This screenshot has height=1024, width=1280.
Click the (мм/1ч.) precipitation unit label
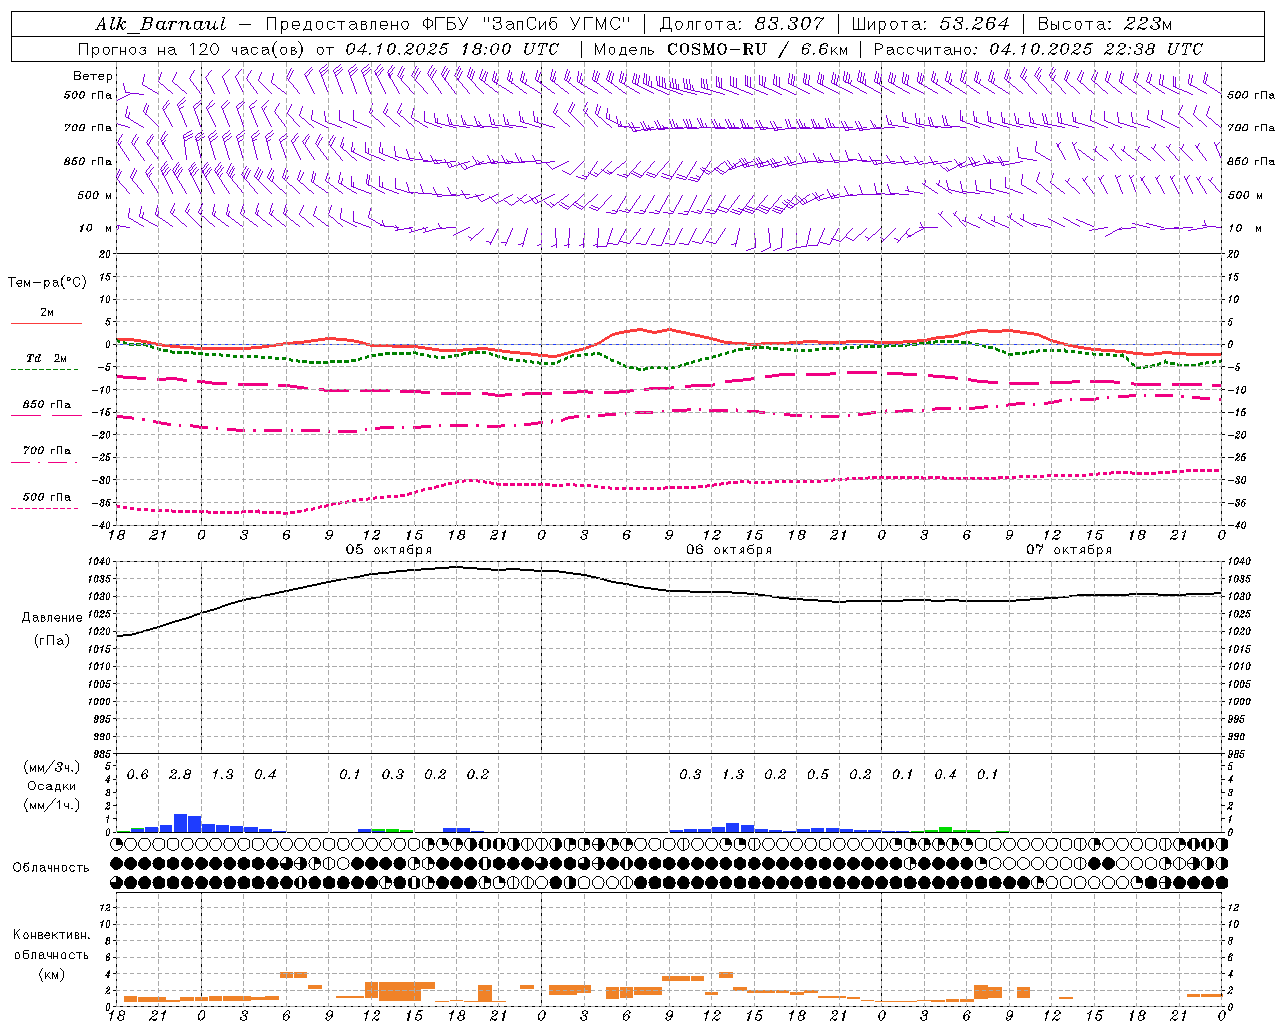click(50, 805)
